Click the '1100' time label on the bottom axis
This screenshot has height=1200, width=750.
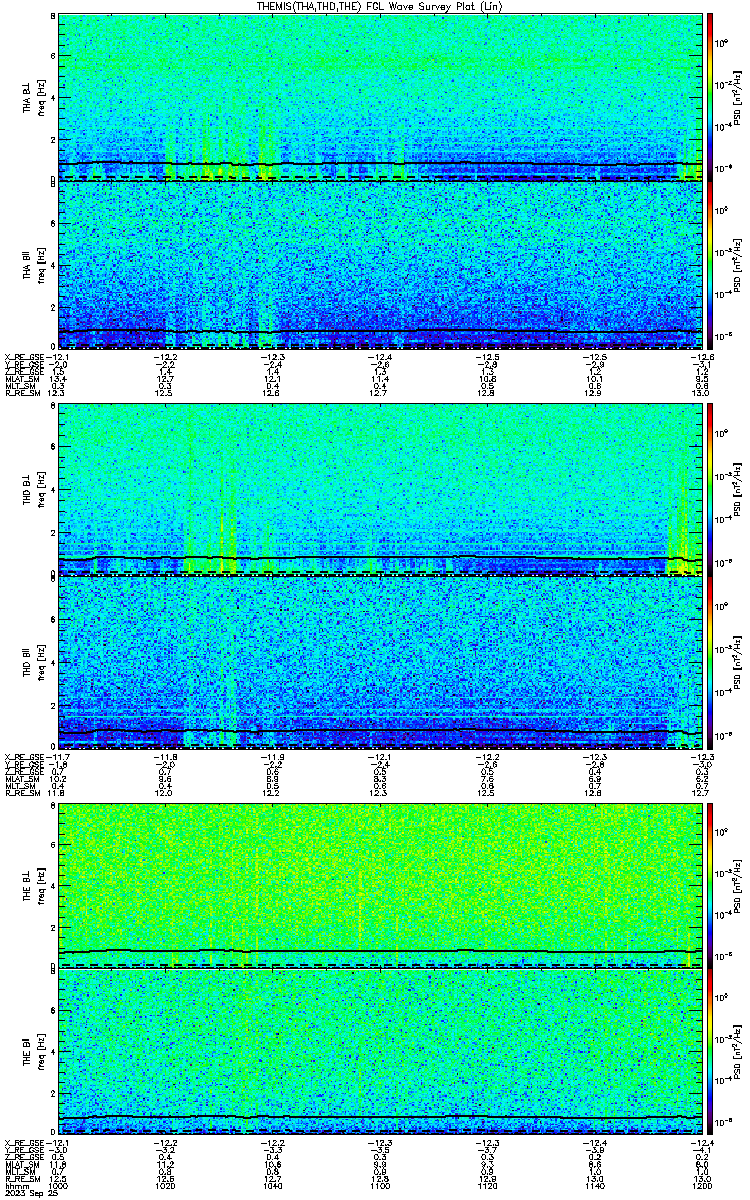coord(381,1186)
